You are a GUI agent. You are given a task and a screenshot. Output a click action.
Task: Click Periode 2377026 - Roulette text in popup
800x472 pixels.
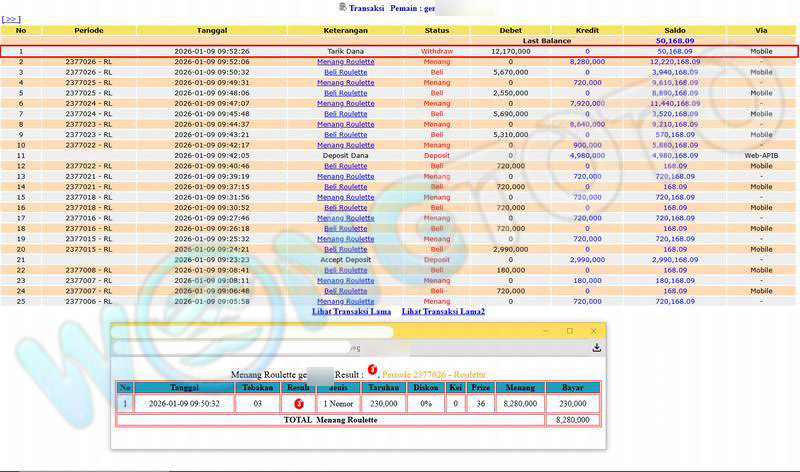(x=433, y=374)
